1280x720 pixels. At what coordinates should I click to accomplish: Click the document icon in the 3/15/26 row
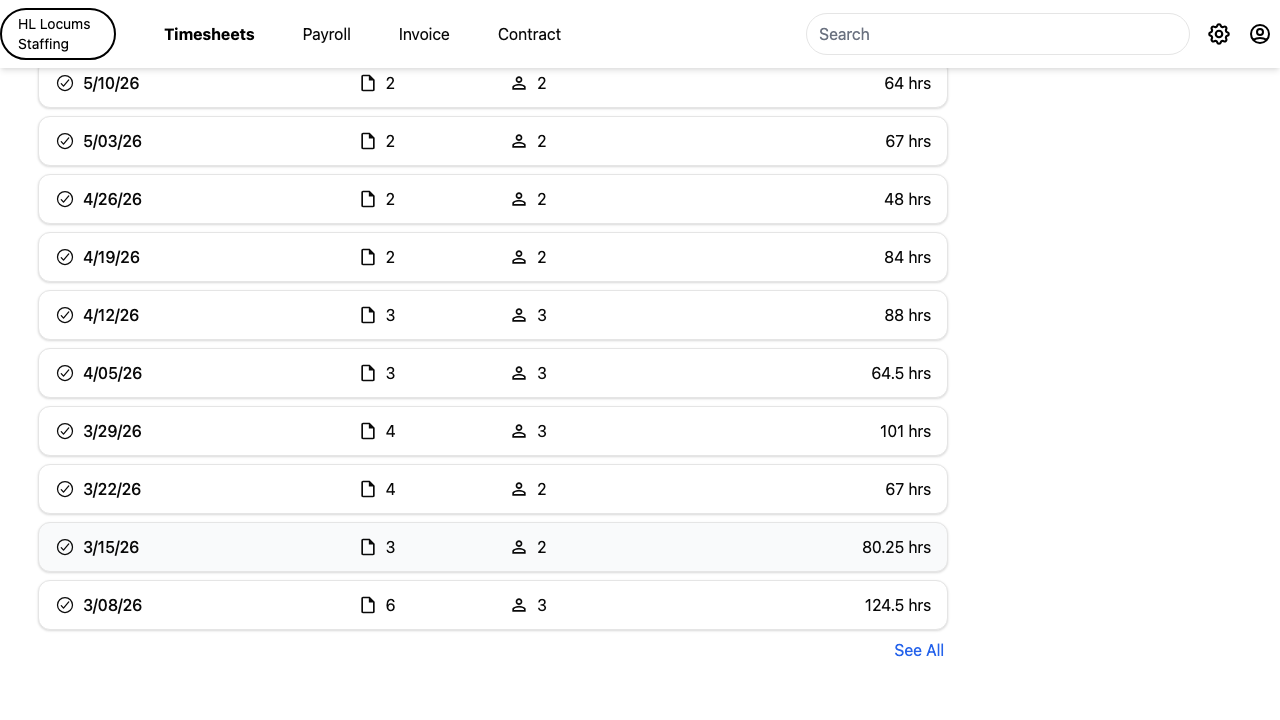pyautogui.click(x=368, y=547)
